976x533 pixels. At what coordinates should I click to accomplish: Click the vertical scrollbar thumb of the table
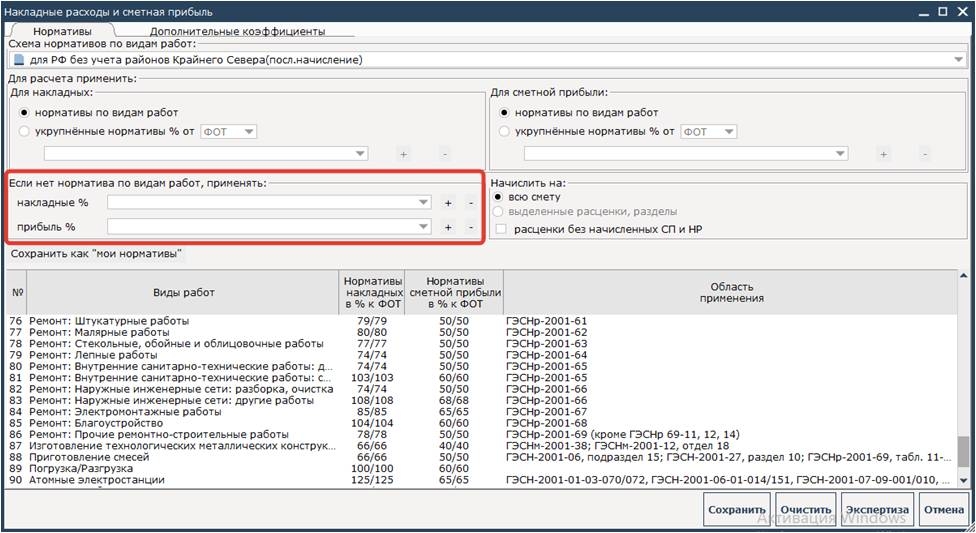click(964, 451)
